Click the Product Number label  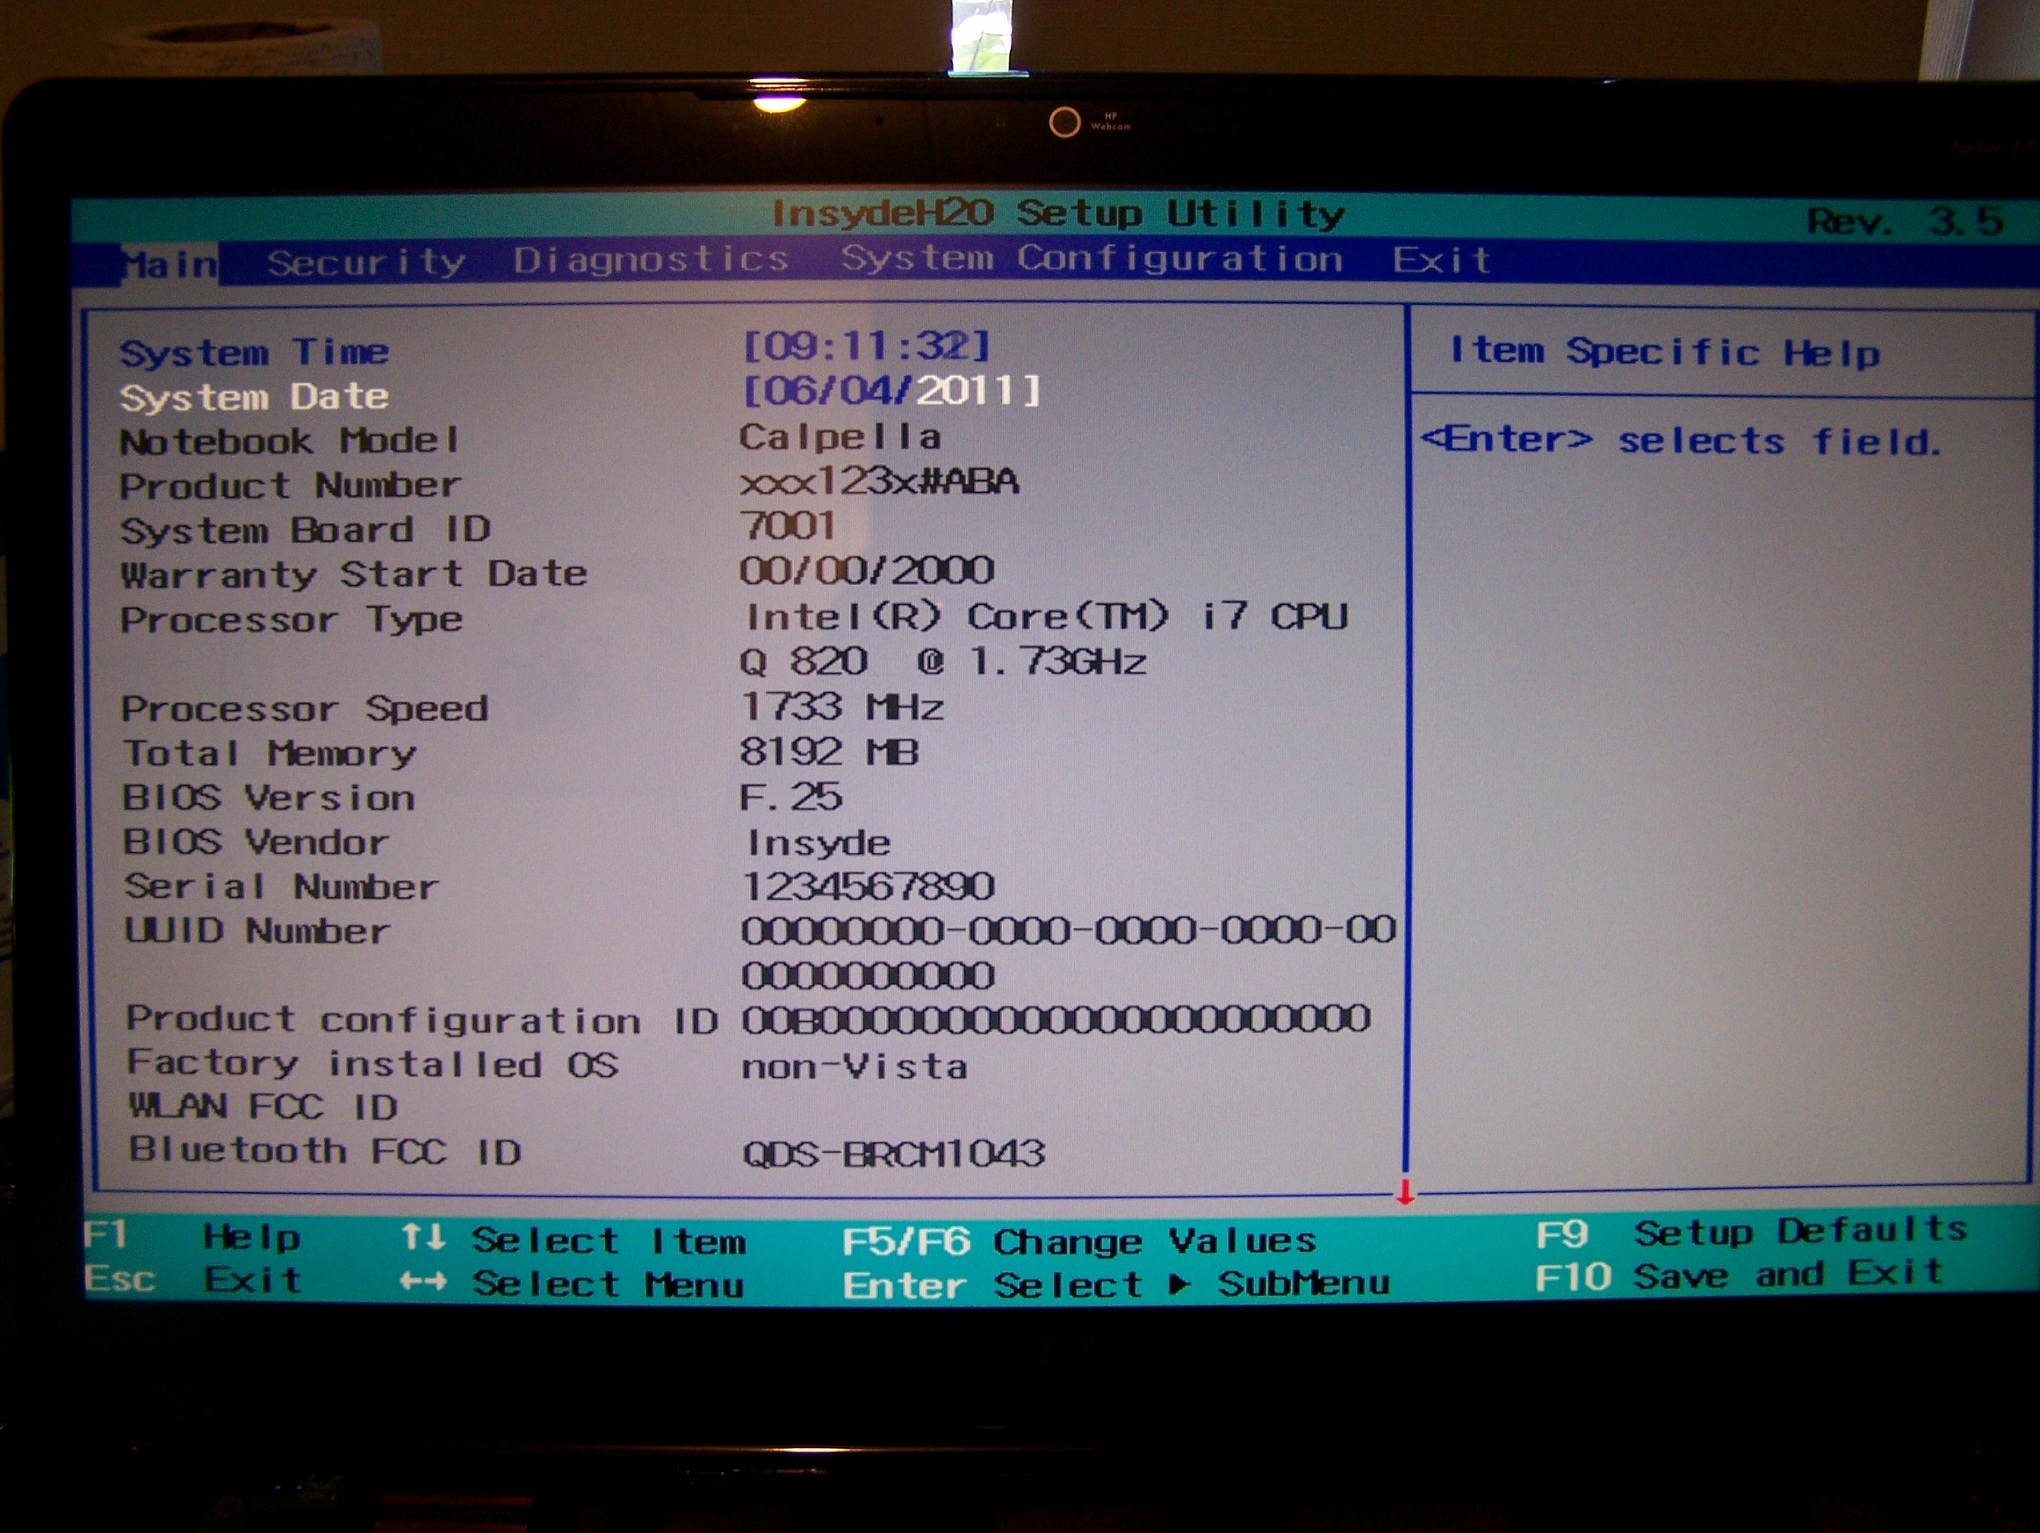(x=291, y=486)
